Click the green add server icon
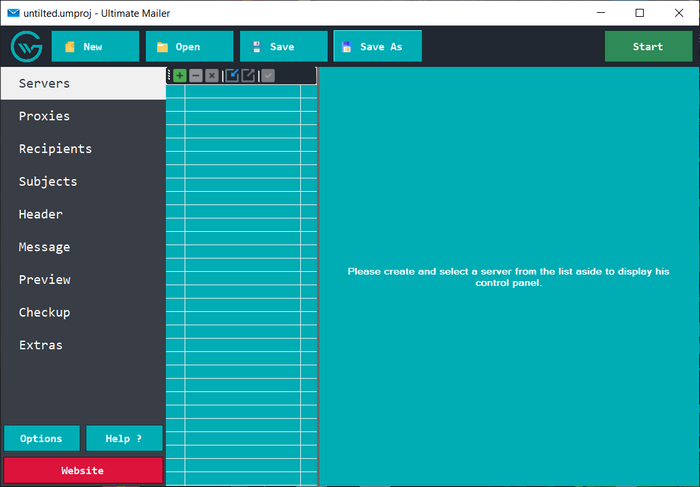The height and width of the screenshot is (487, 700). click(180, 76)
